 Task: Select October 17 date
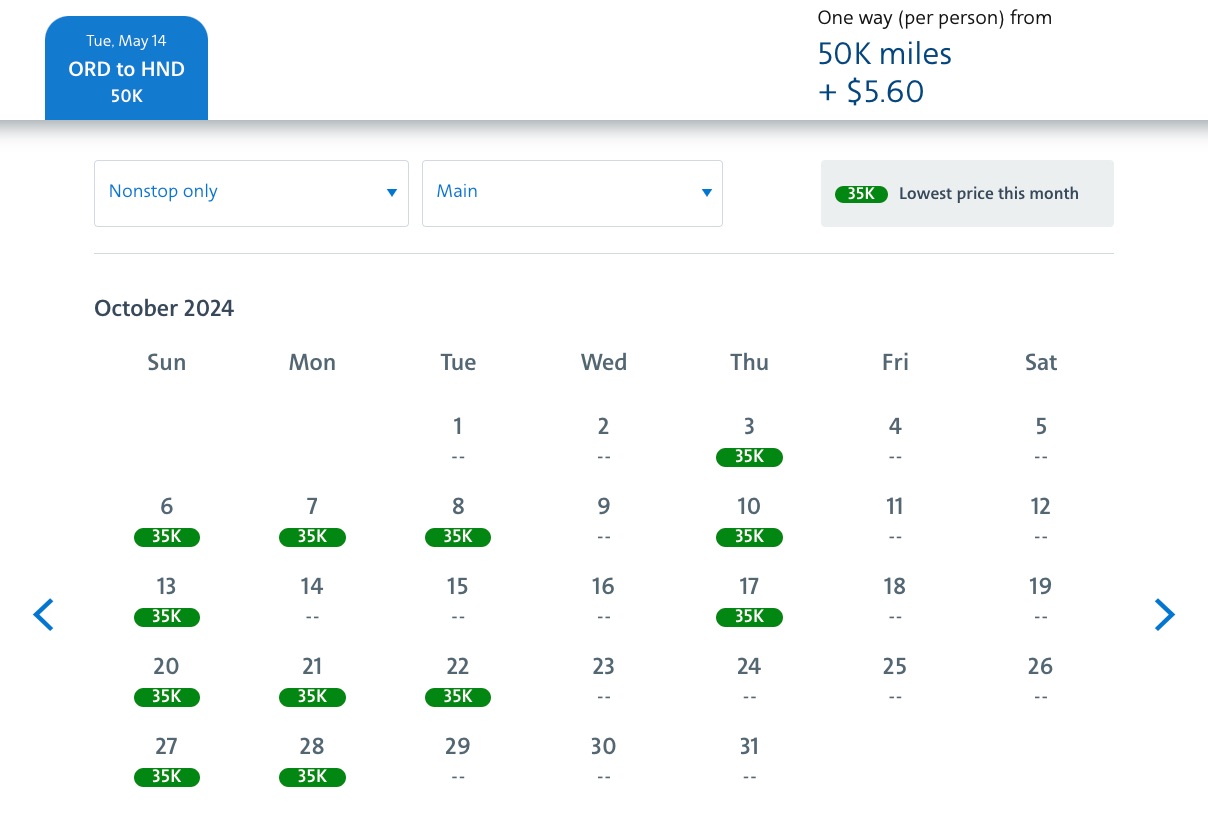click(x=749, y=601)
